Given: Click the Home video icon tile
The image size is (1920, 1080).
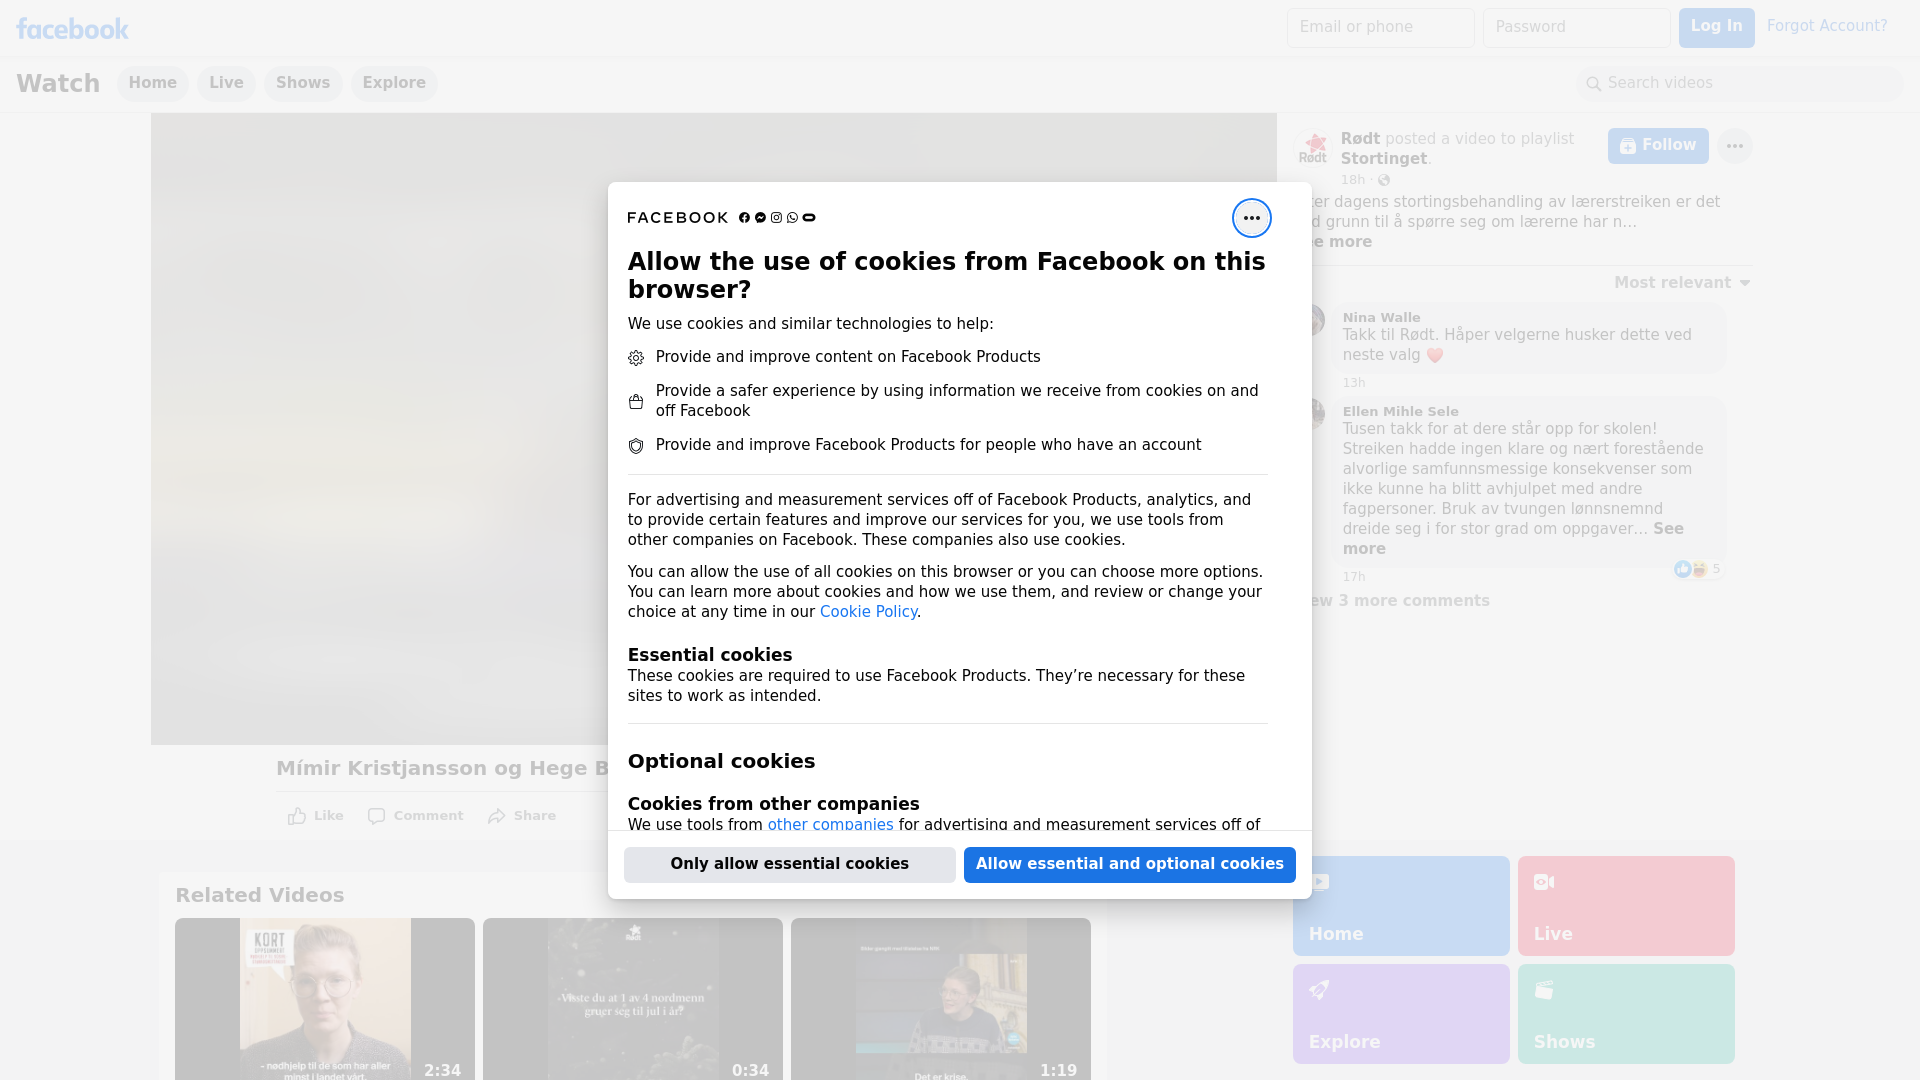Looking at the screenshot, I should [1319, 882].
